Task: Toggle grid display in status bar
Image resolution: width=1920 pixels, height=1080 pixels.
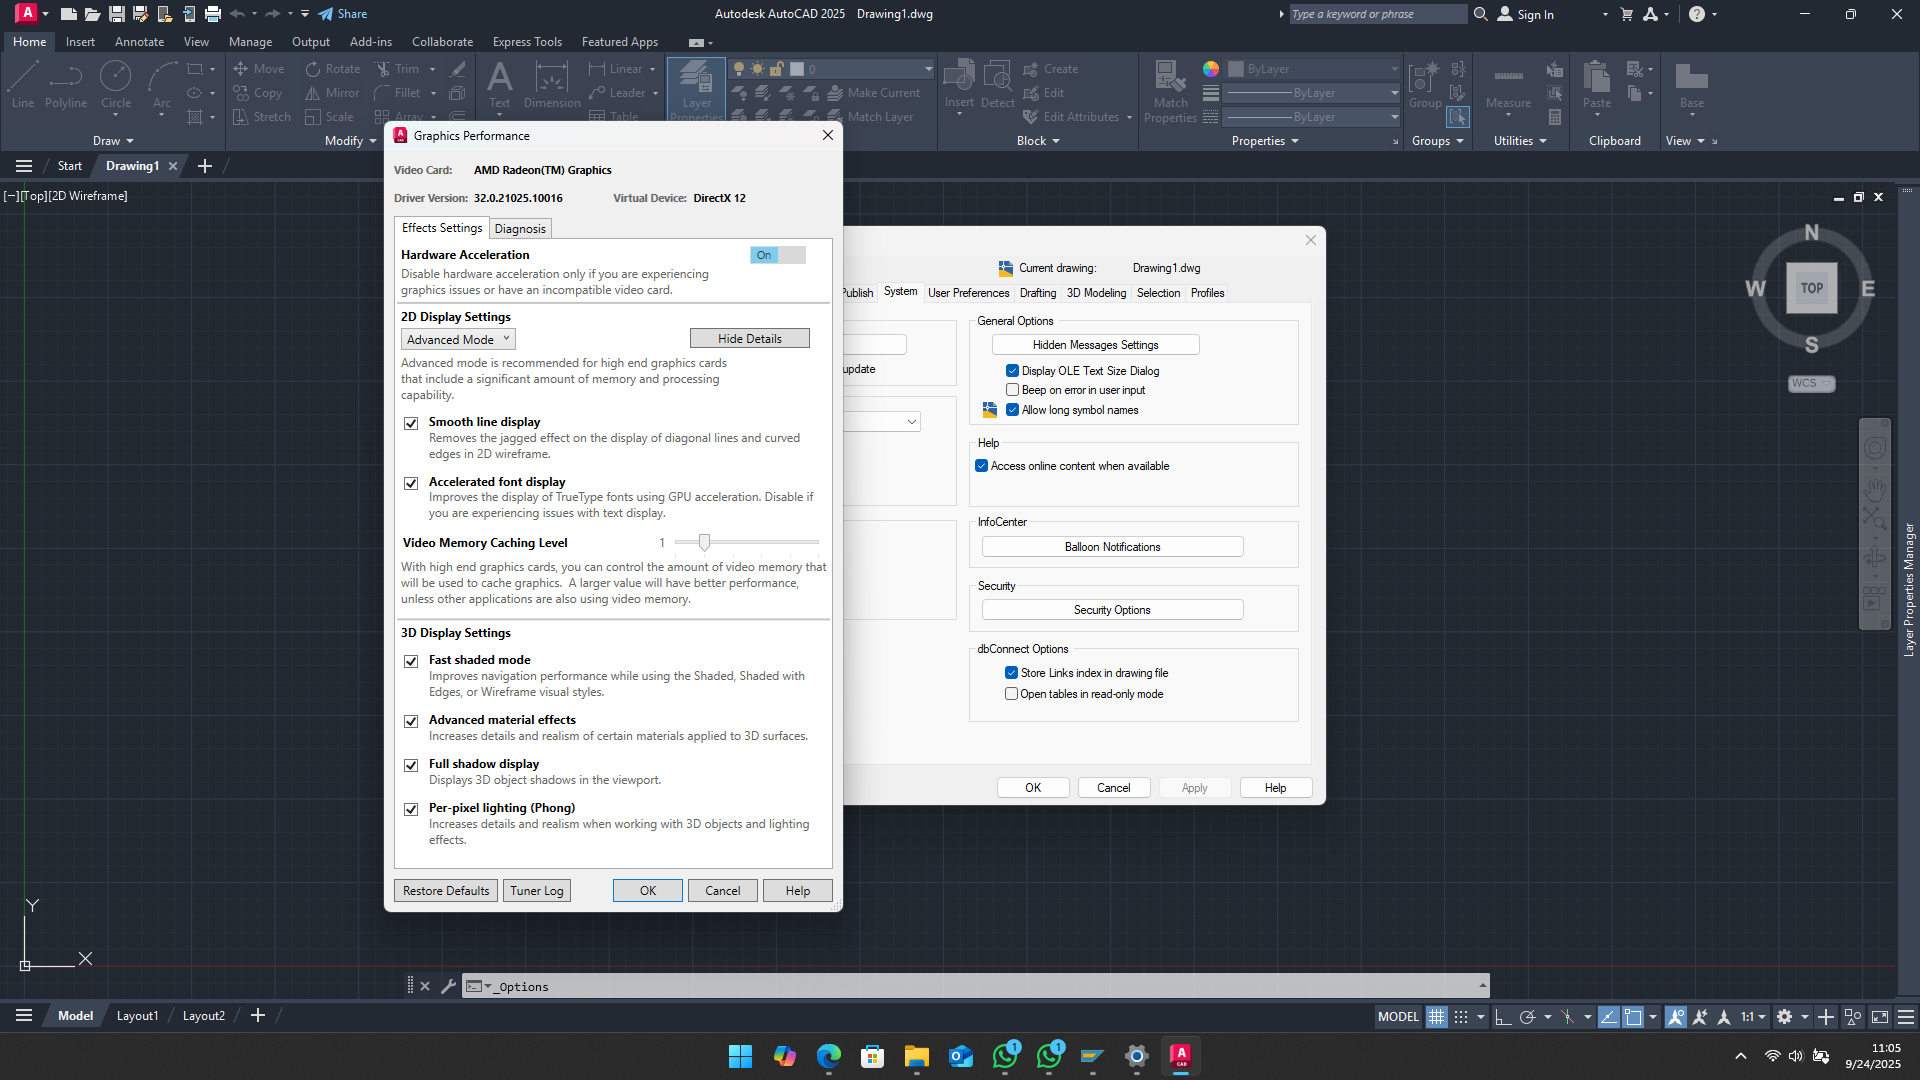Action: tap(1436, 1017)
